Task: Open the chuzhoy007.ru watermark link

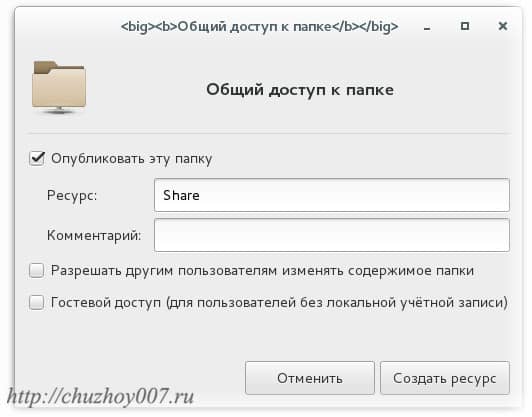Action: click(101, 396)
